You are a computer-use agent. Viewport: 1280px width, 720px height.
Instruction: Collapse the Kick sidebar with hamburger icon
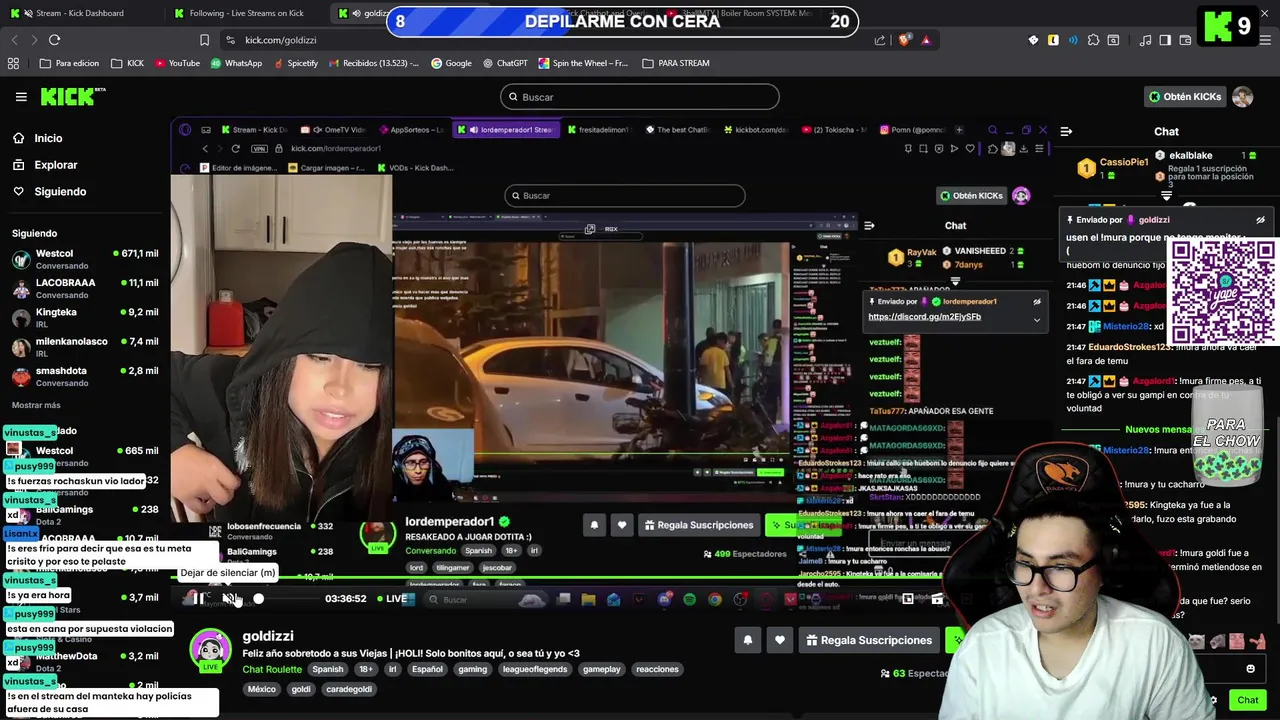click(21, 97)
